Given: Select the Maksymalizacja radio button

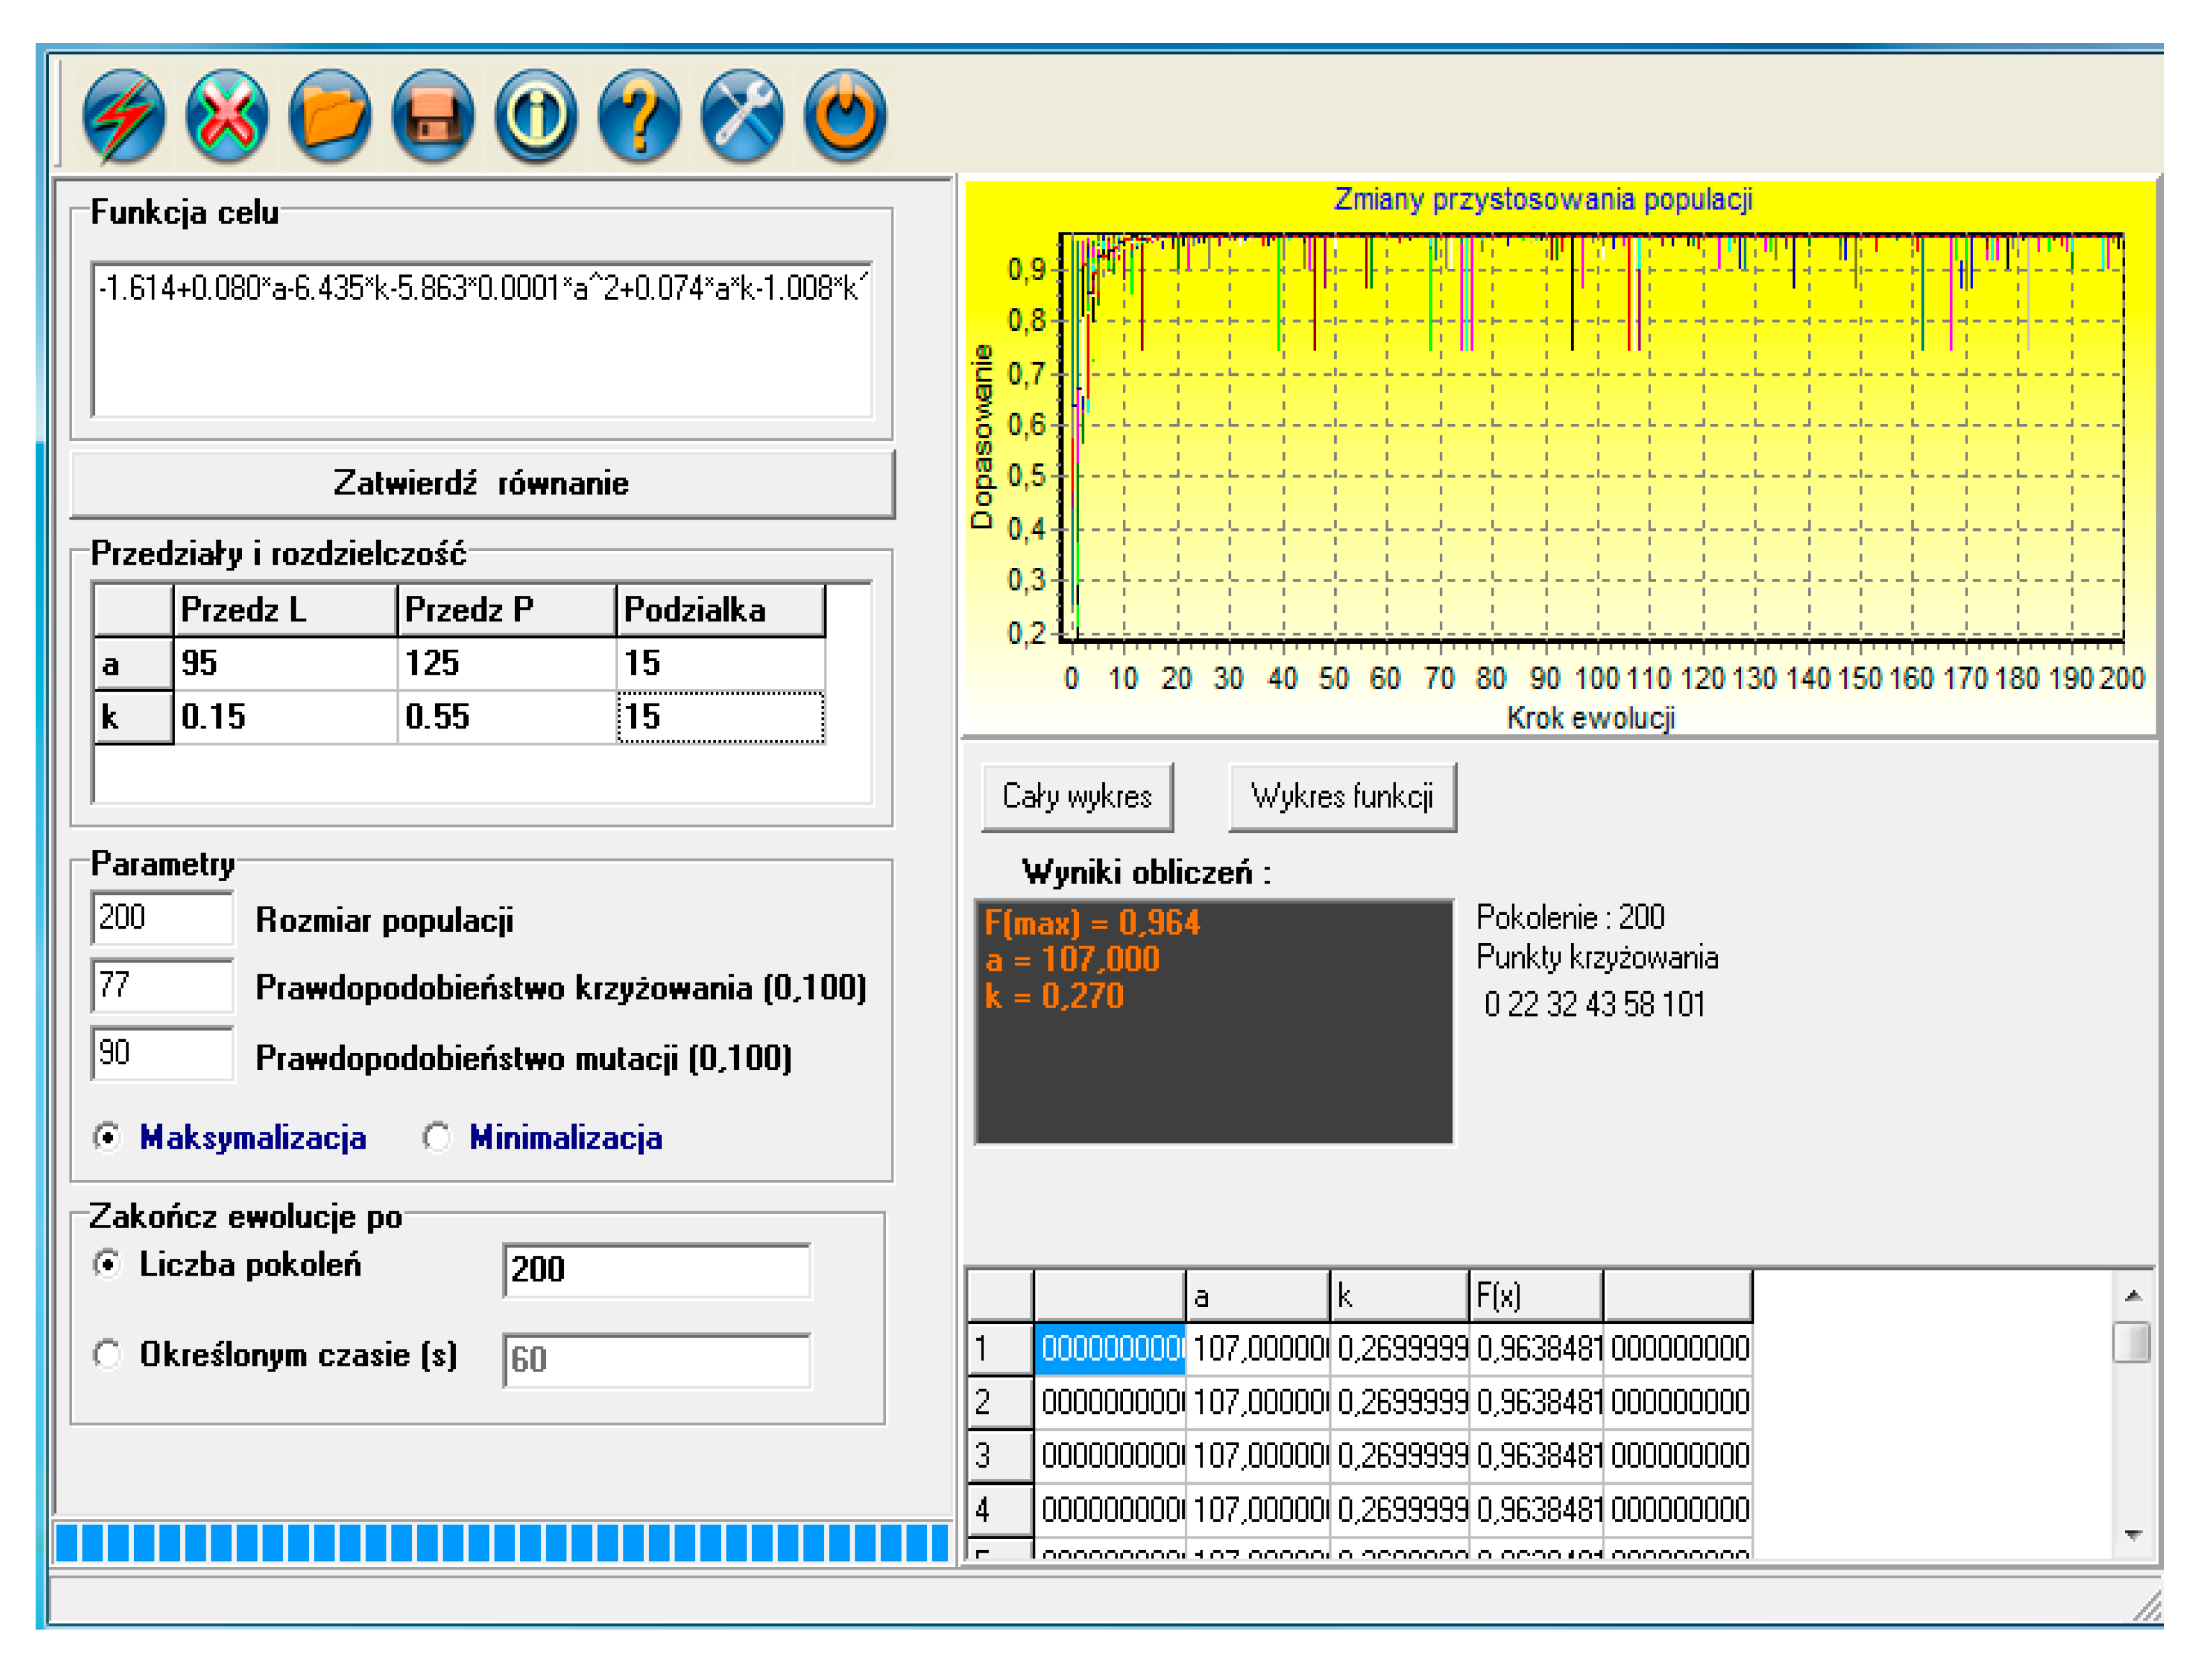Looking at the screenshot, I should coord(108,1137).
